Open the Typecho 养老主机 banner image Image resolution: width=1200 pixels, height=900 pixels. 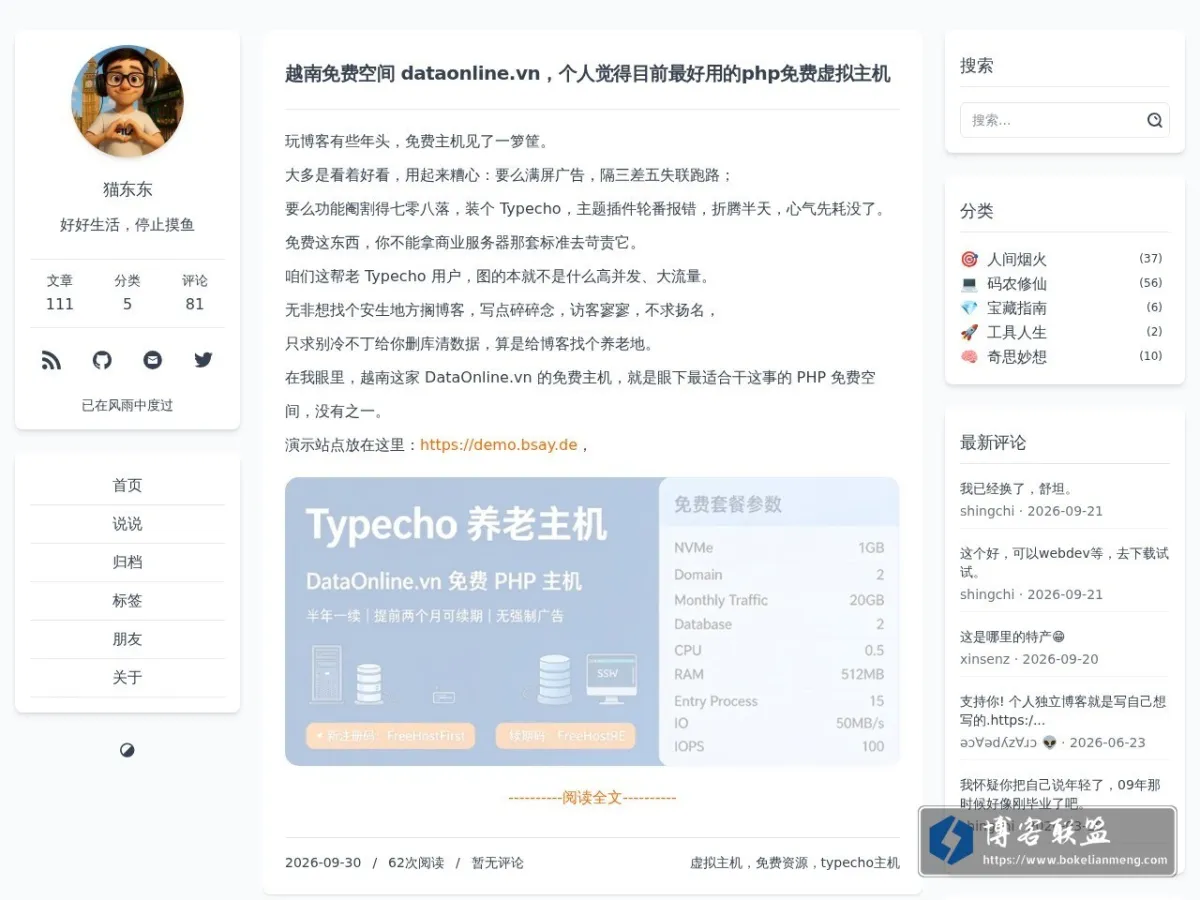[592, 621]
